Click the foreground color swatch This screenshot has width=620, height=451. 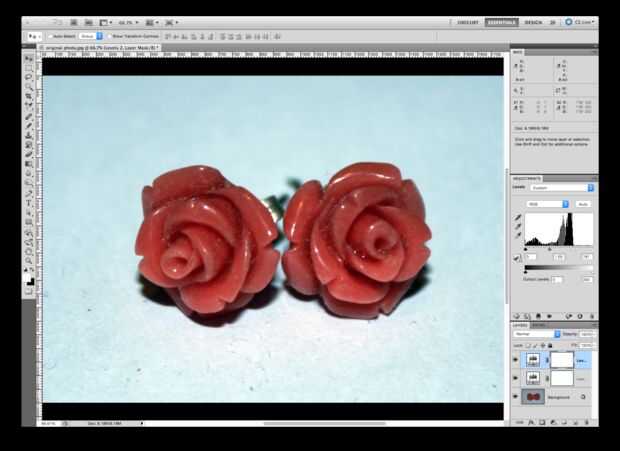[27, 278]
